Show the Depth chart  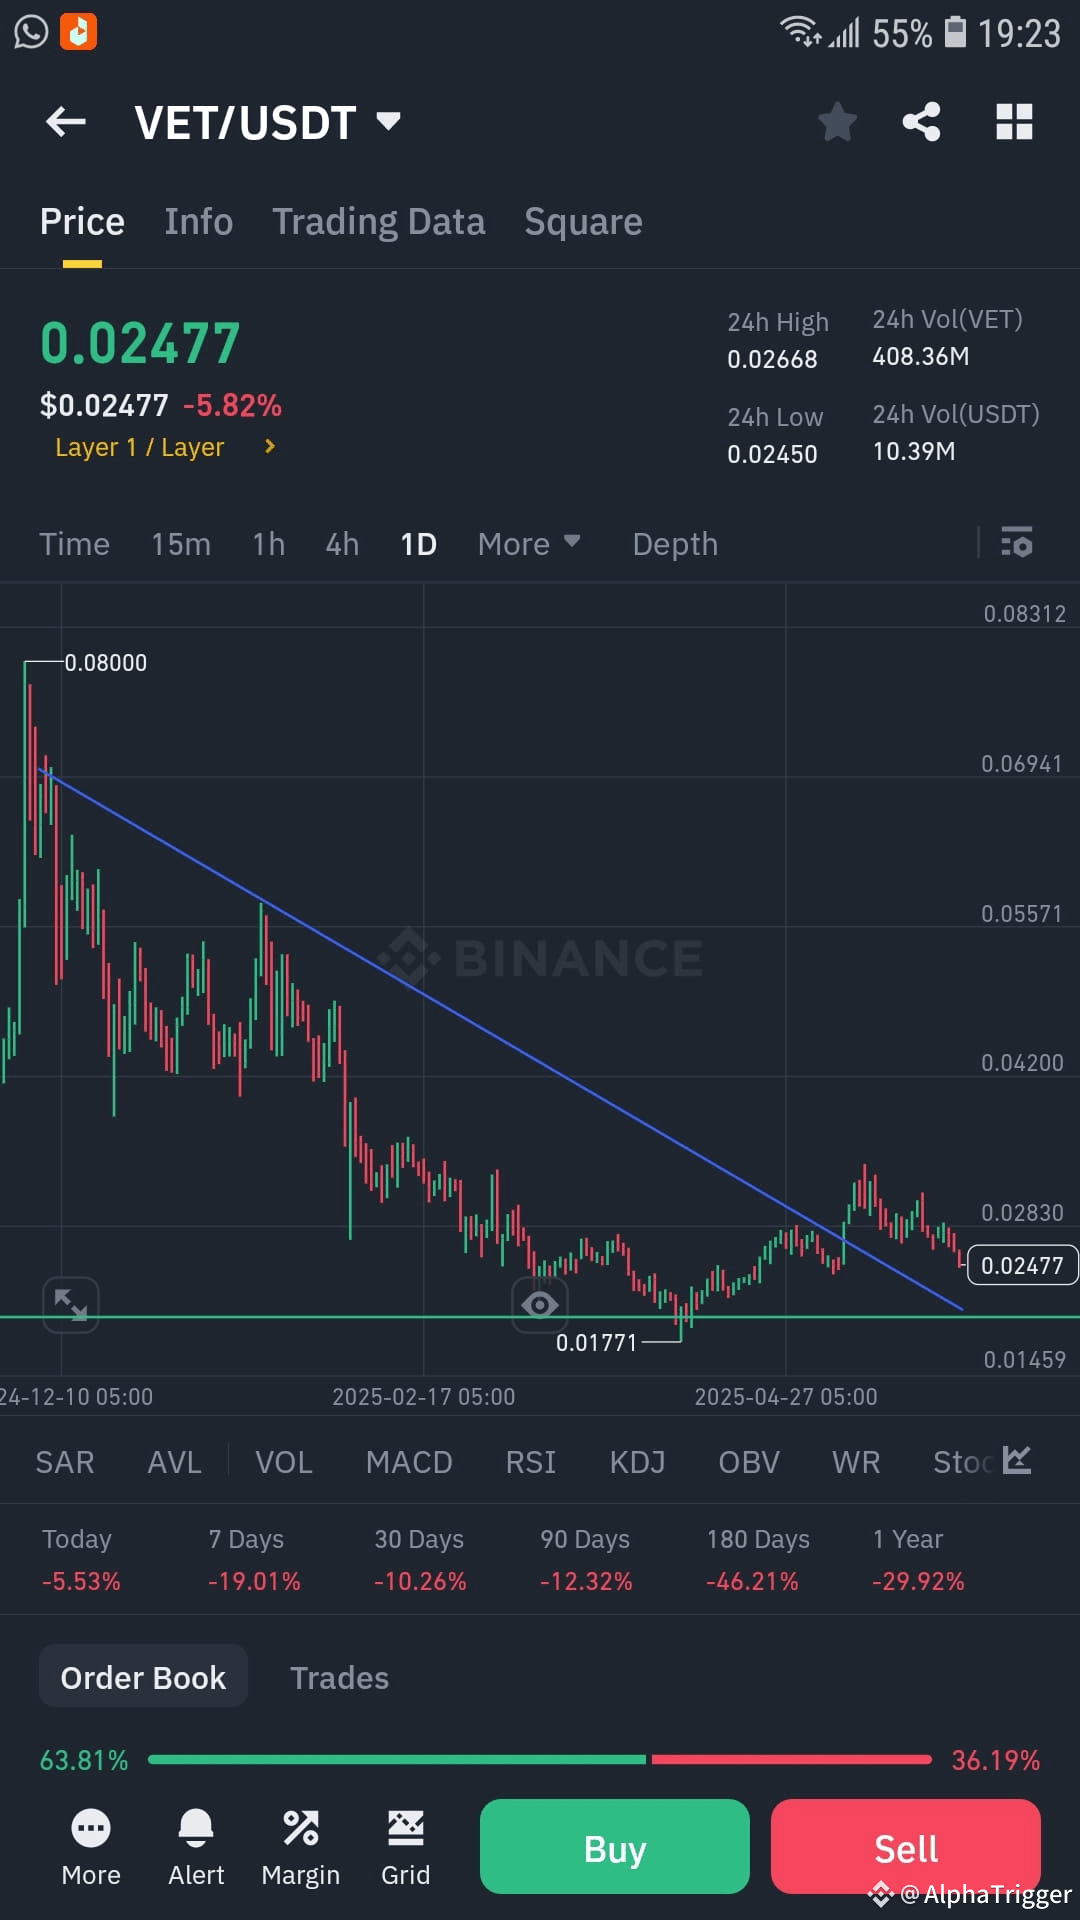[675, 544]
